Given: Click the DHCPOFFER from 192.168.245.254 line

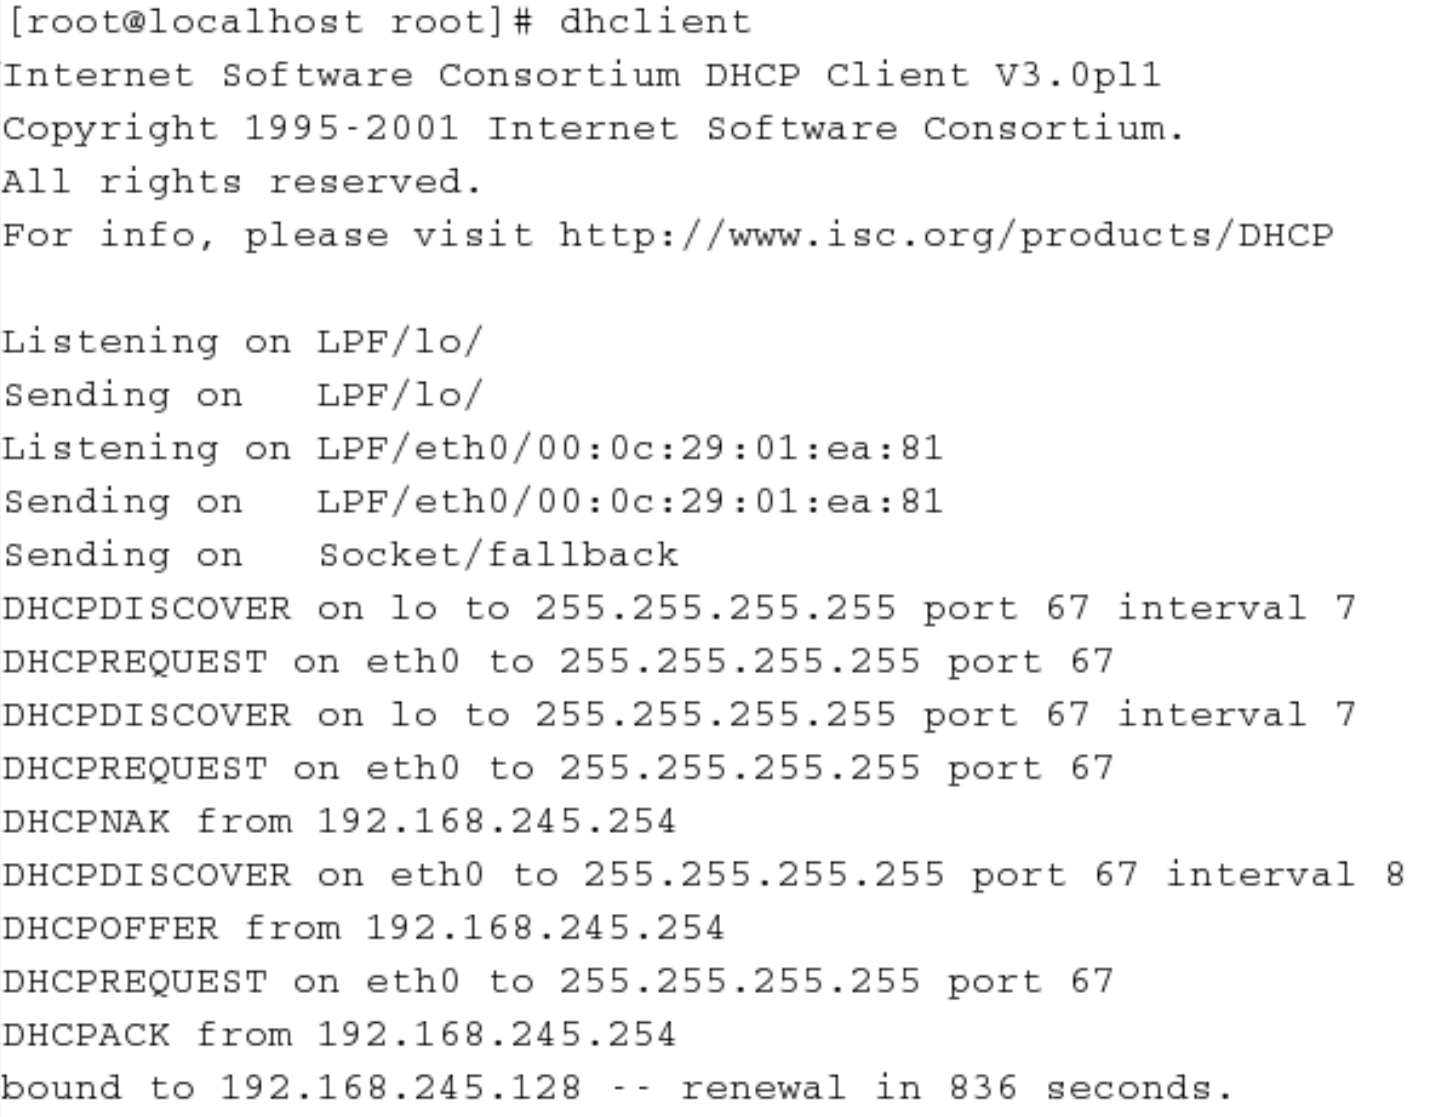Looking at the screenshot, I should [363, 928].
